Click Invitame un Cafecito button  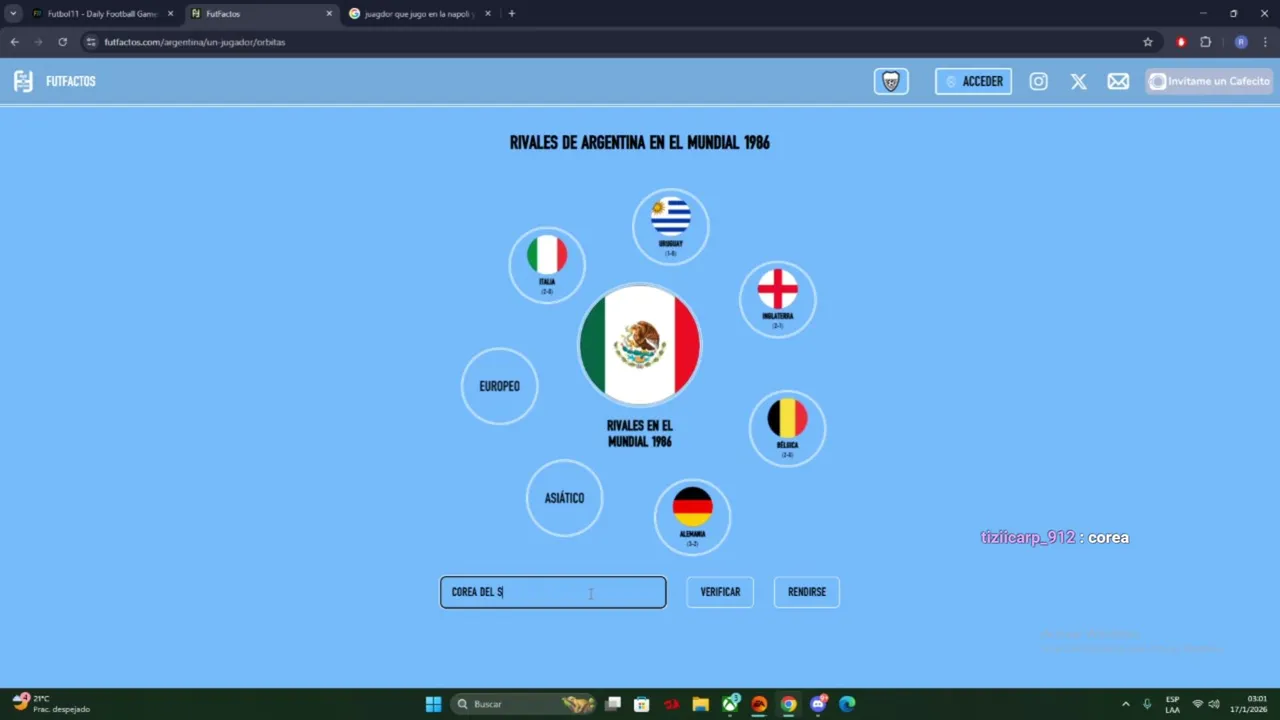pos(1210,82)
